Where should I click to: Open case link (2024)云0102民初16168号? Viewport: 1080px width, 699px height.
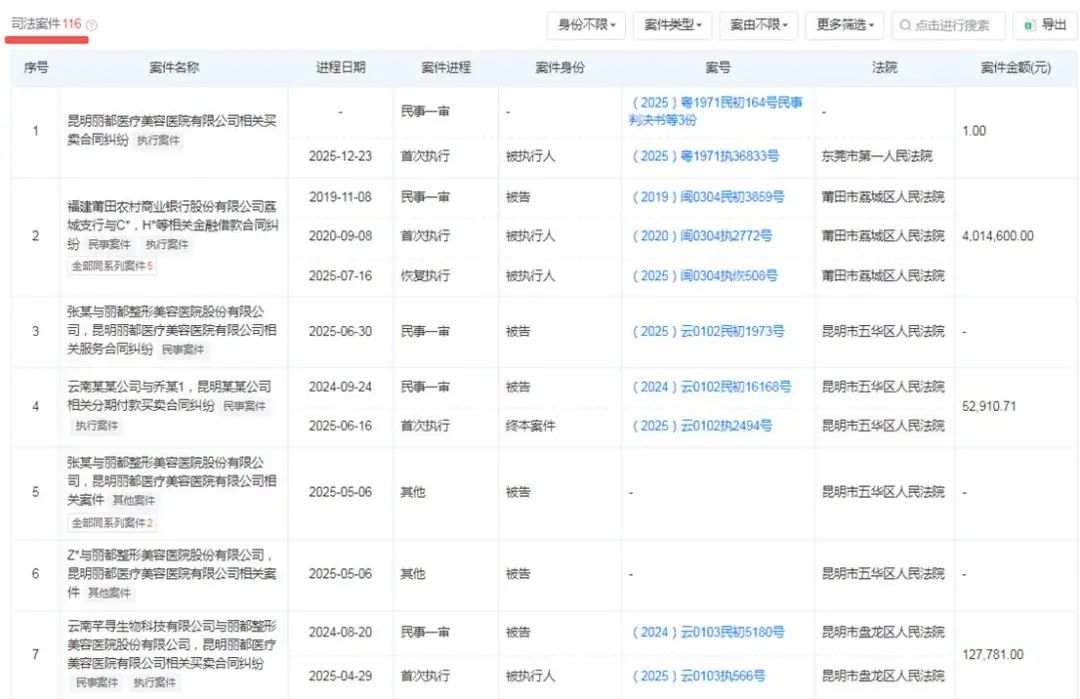pos(712,387)
